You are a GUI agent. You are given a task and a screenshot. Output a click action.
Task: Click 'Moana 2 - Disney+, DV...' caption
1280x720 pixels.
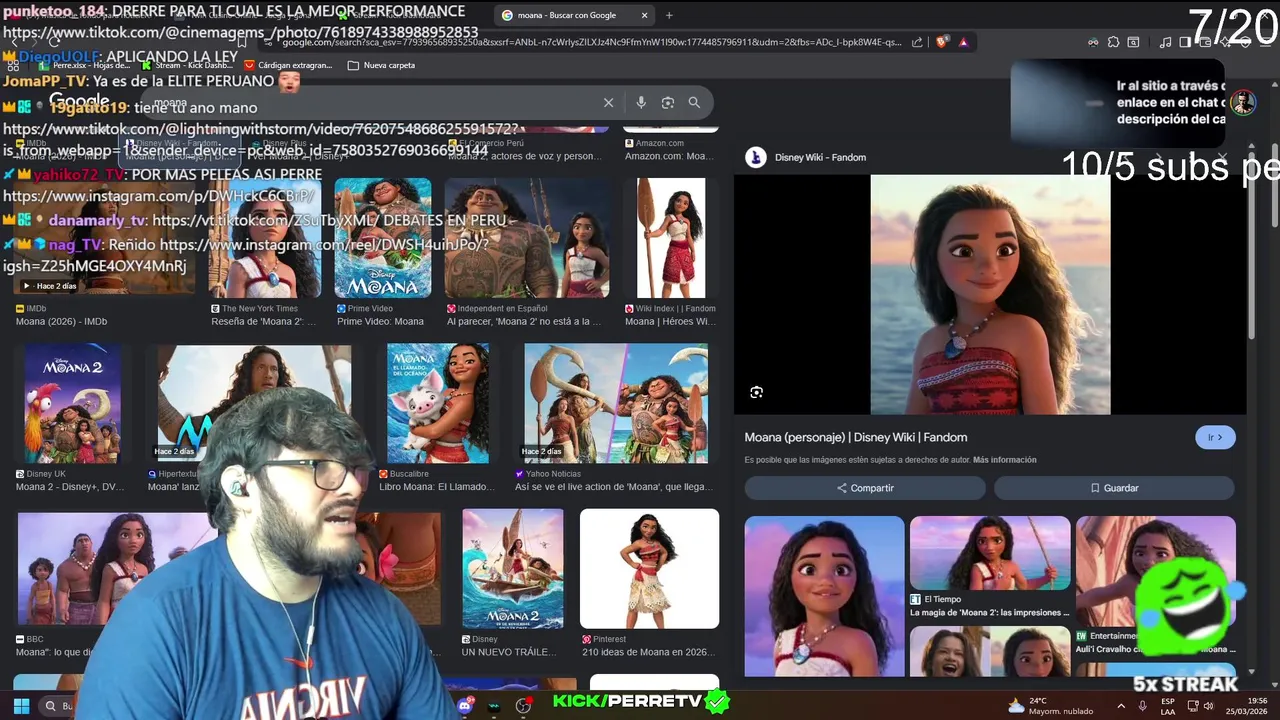coord(70,487)
